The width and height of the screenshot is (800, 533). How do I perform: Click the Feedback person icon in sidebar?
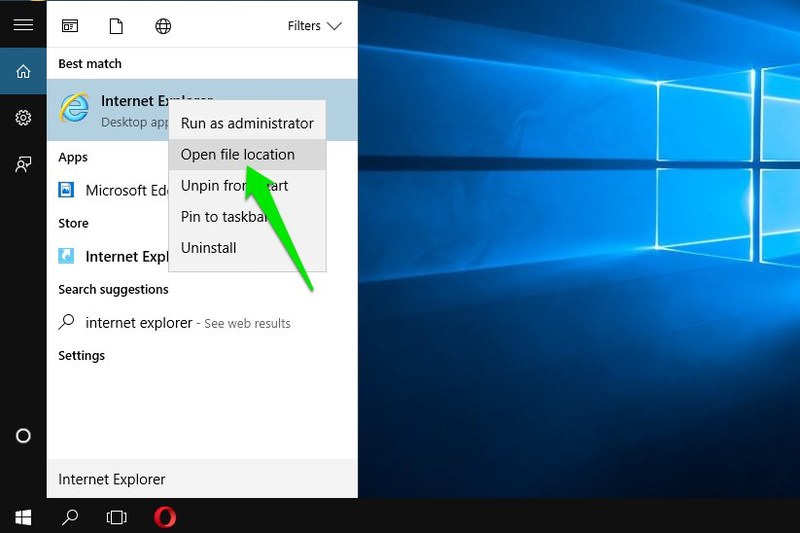(23, 164)
